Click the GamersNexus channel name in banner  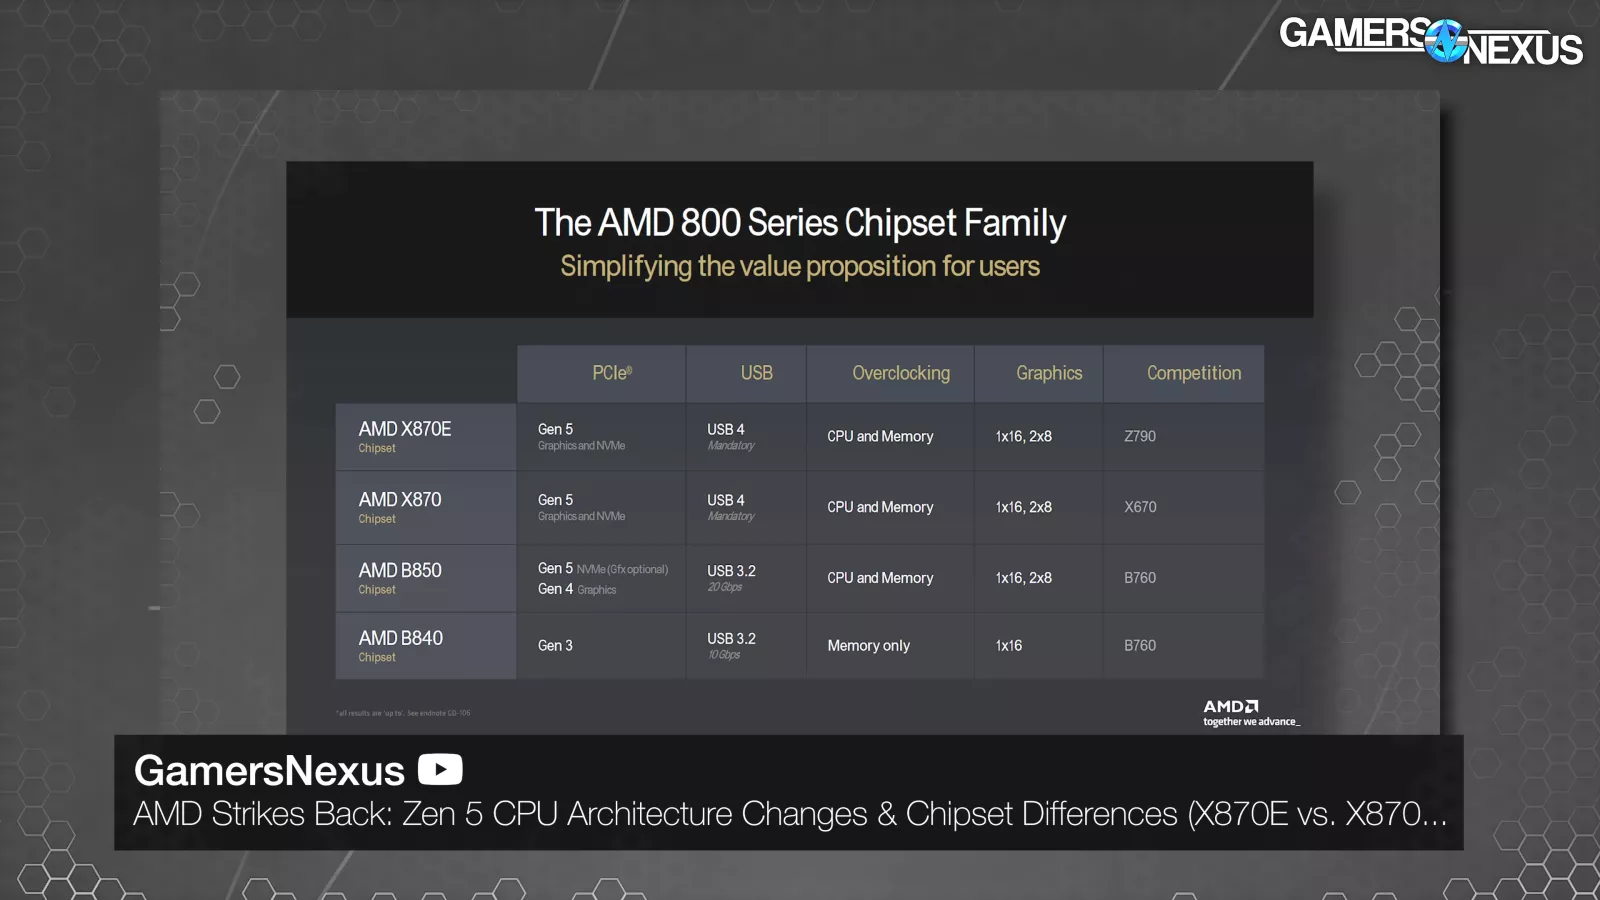[269, 771]
